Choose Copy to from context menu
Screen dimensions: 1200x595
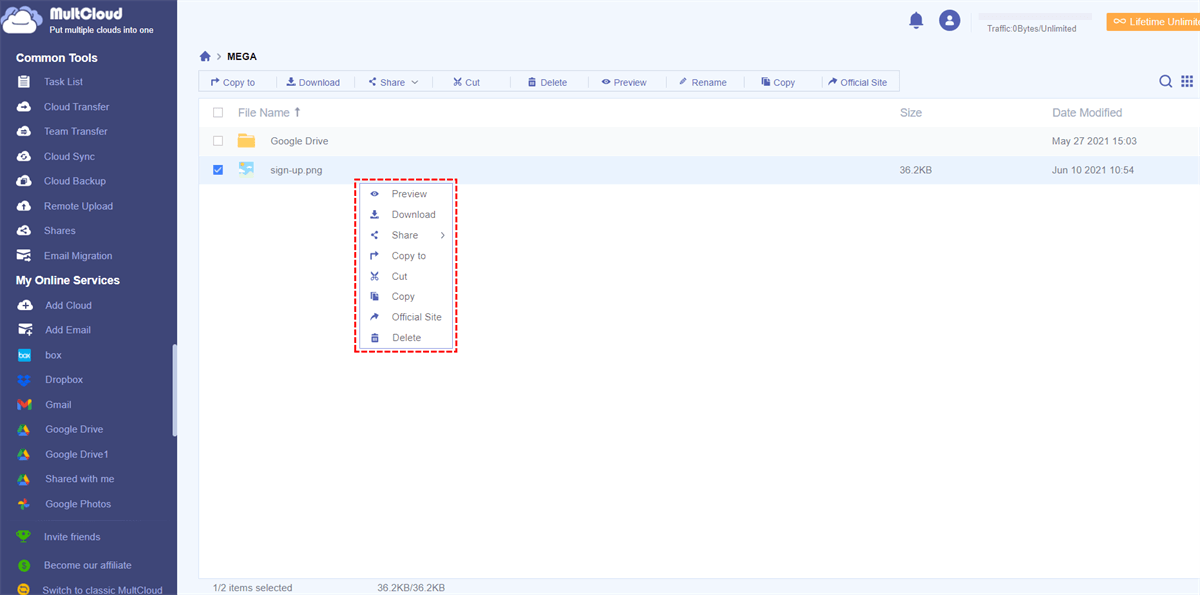point(407,256)
